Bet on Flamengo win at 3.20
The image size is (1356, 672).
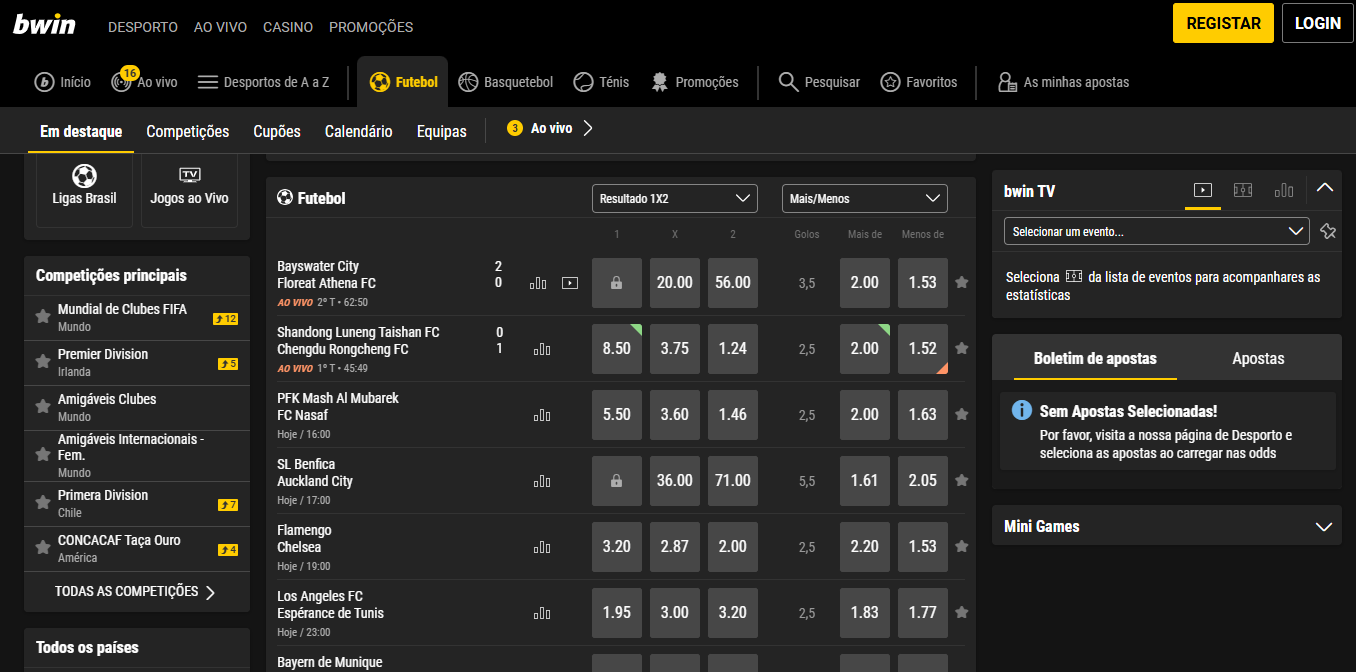[x=617, y=547]
